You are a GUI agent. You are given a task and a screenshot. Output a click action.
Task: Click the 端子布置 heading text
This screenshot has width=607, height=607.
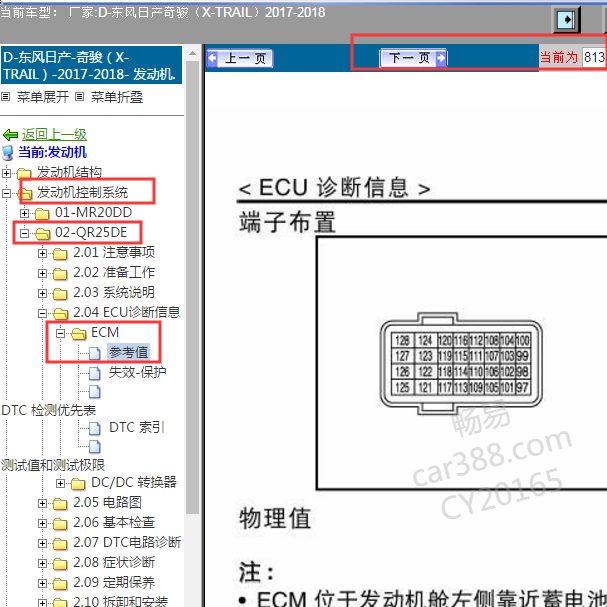point(287,222)
